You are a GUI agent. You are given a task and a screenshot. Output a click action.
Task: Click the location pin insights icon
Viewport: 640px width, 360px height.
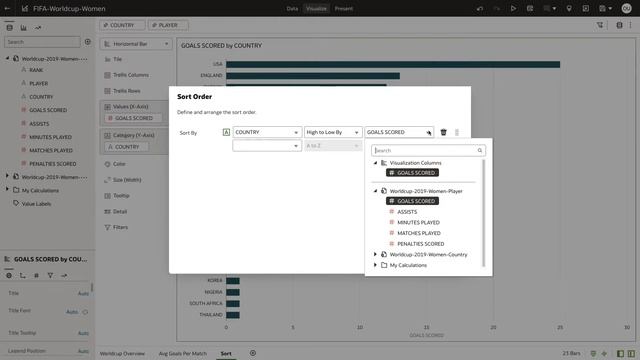[569, 8]
